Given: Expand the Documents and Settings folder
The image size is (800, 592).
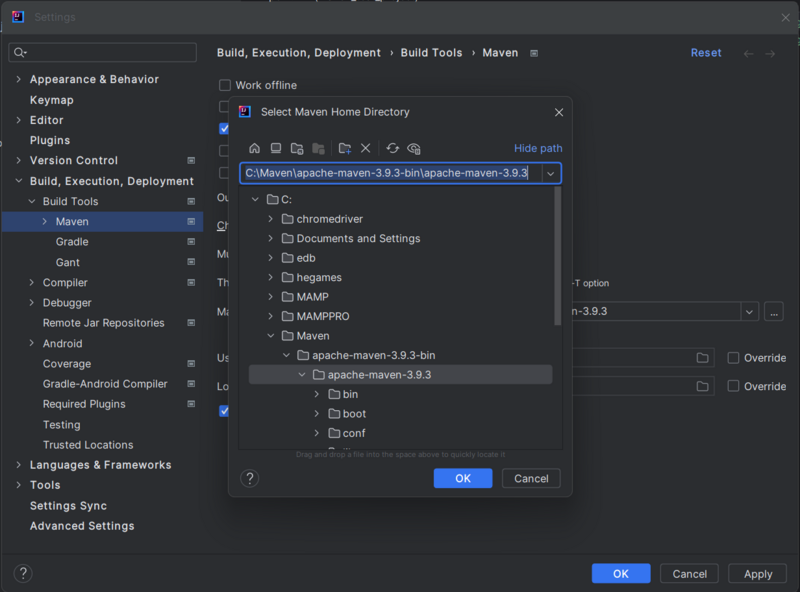Looking at the screenshot, I should 270,238.
